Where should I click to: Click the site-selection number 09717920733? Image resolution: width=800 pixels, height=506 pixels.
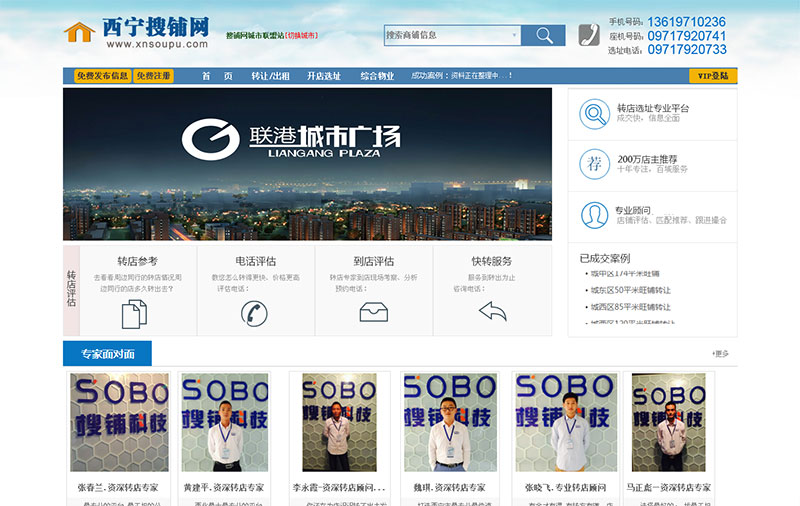687,49
